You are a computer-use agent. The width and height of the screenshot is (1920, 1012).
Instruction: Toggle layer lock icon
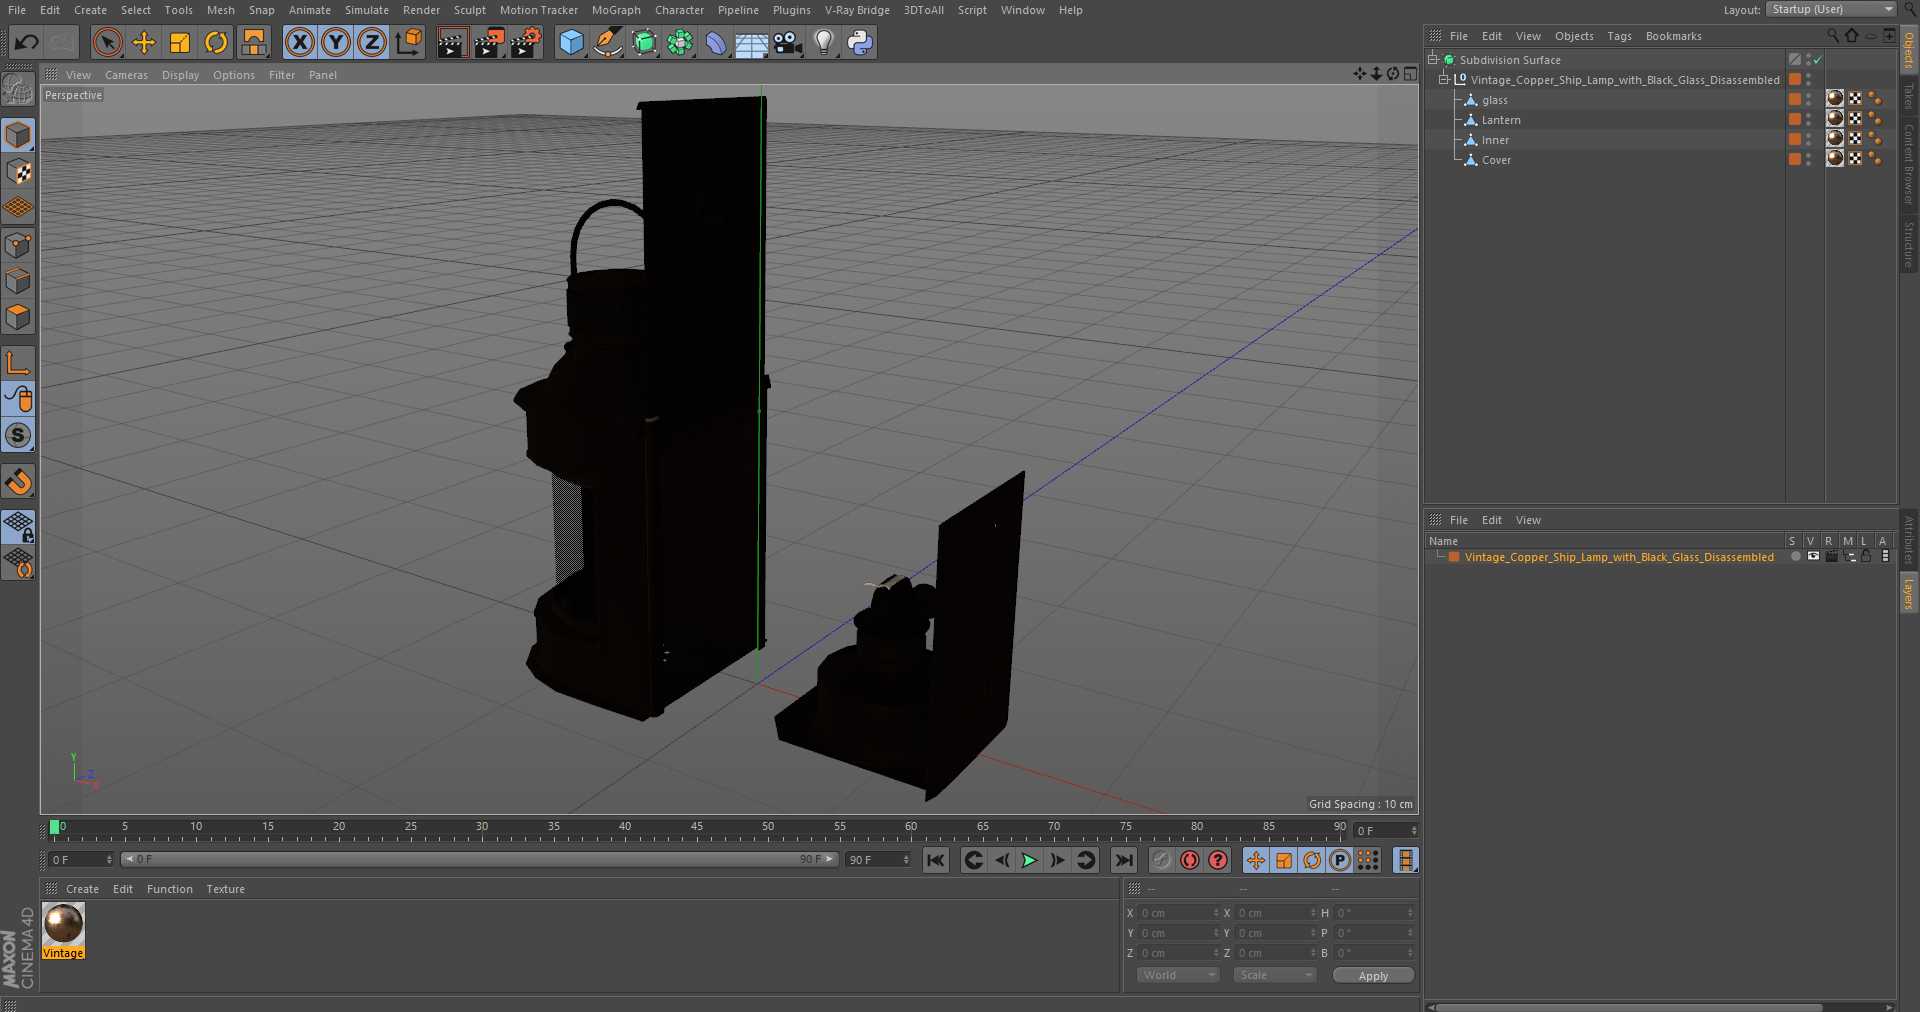[x=1866, y=557]
